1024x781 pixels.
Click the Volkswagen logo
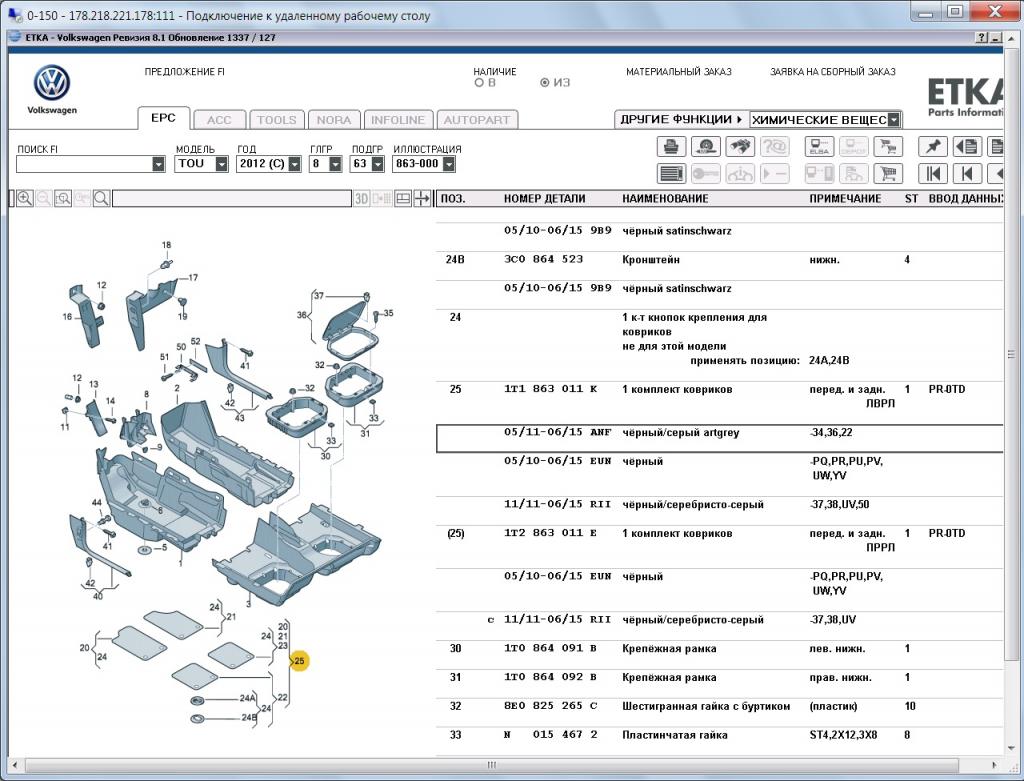52,83
